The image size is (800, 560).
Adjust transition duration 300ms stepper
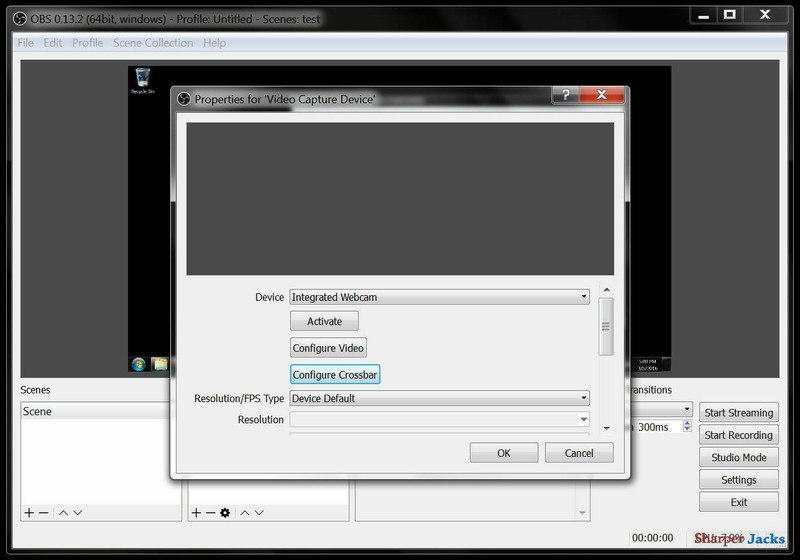click(687, 426)
